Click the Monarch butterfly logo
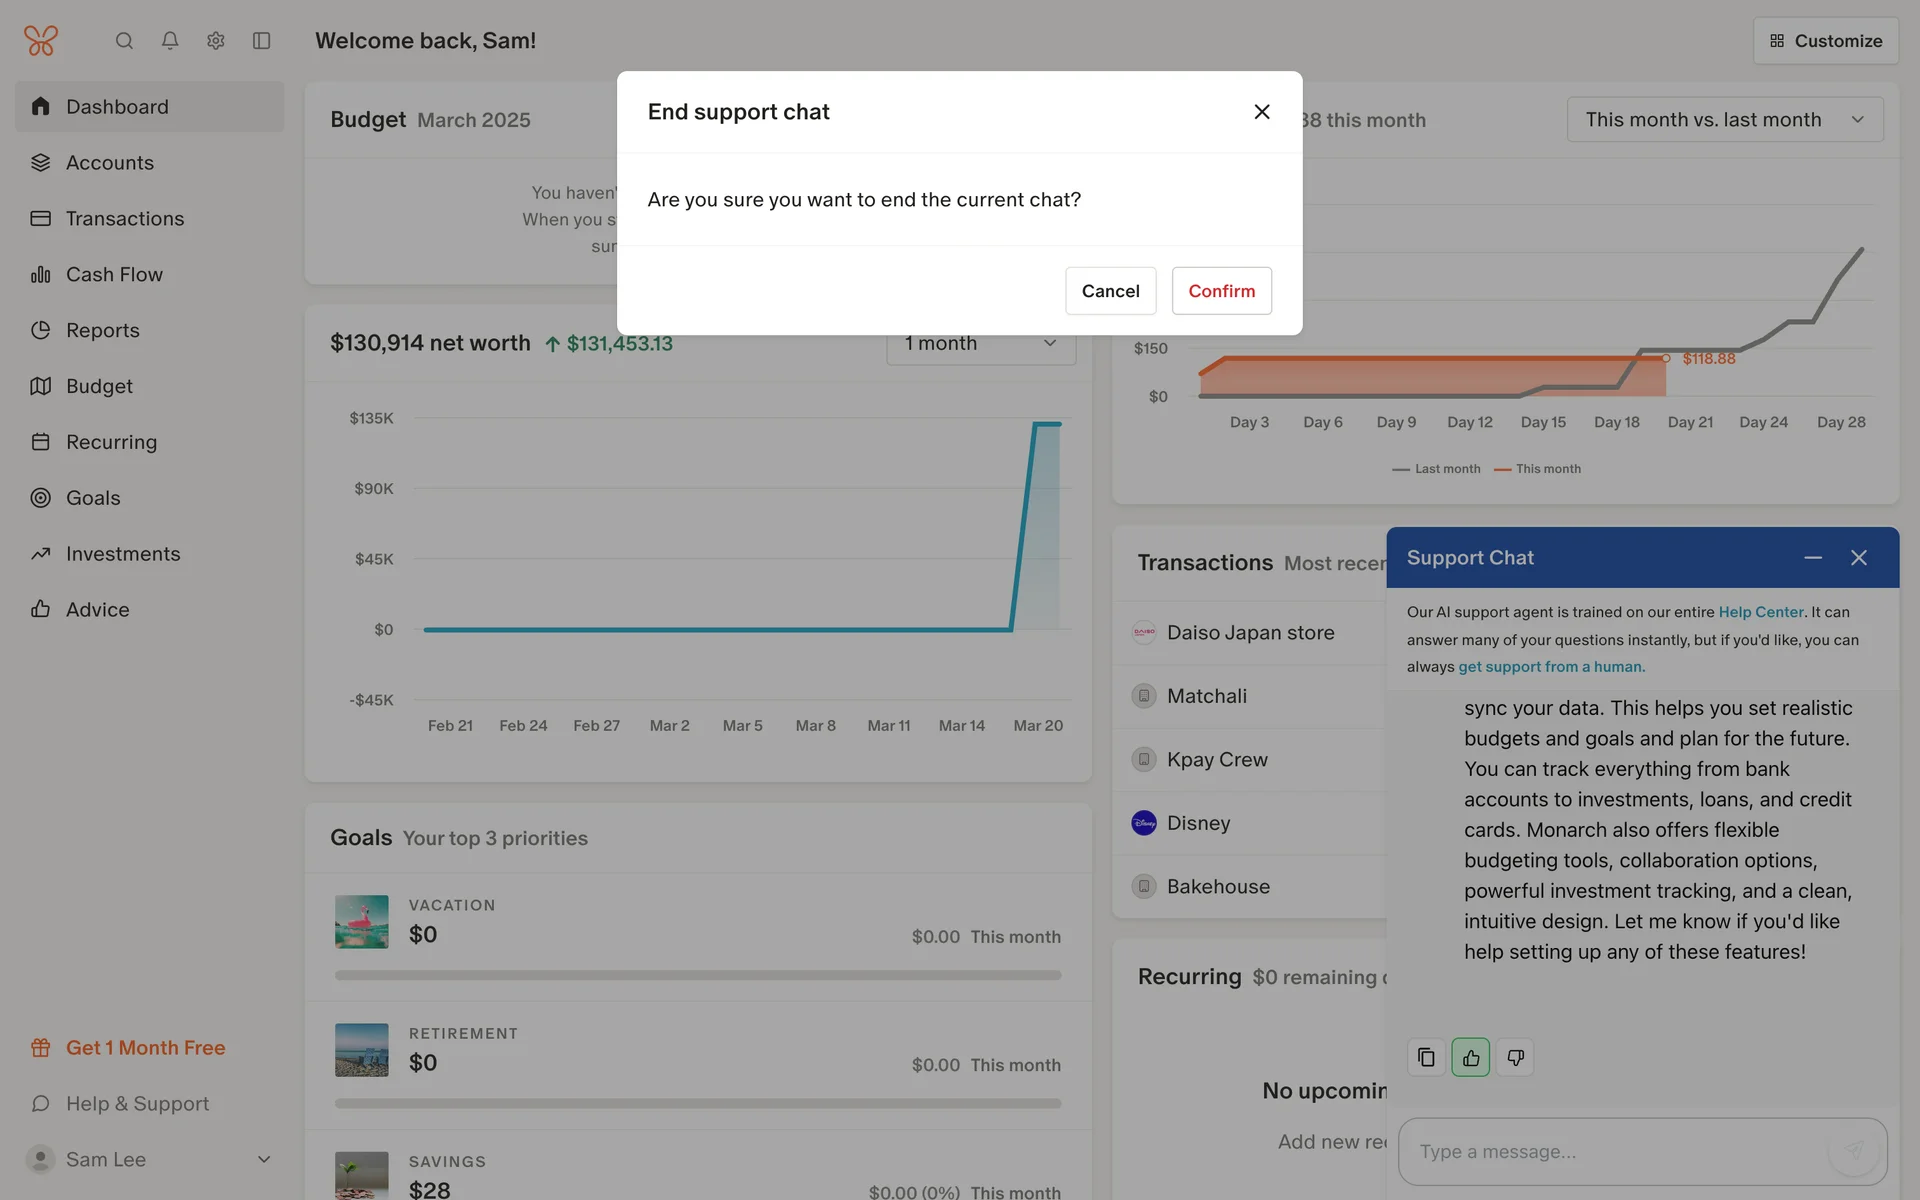 41,41
